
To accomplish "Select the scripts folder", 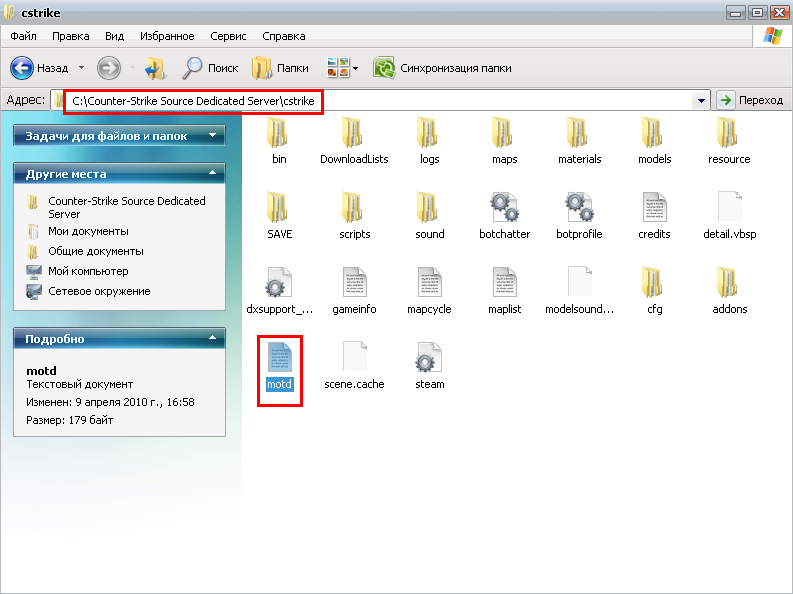I will pyautogui.click(x=354, y=215).
